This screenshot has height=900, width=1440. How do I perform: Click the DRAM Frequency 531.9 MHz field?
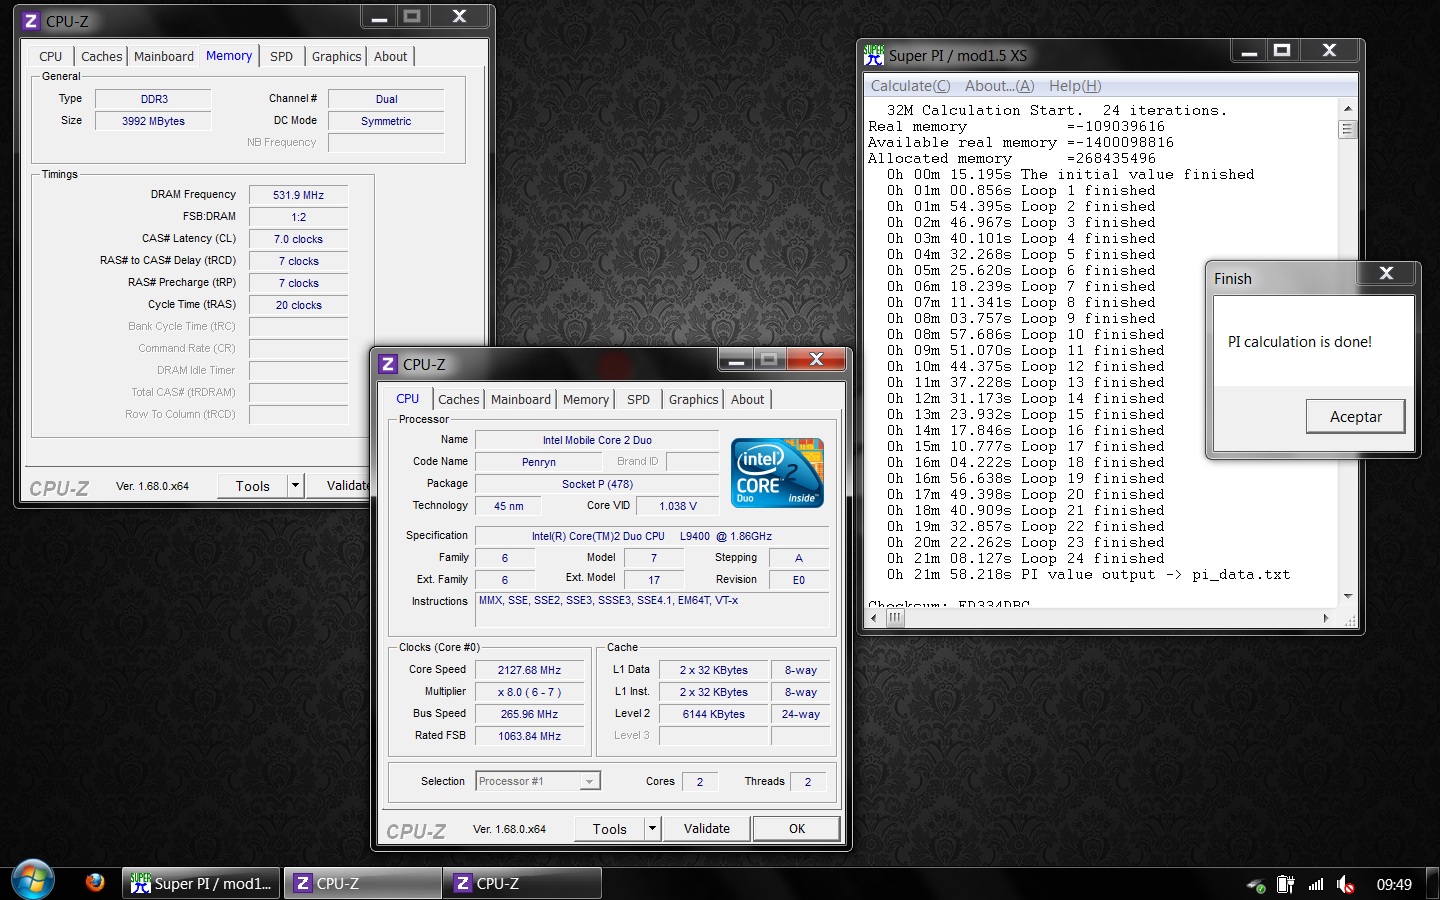click(x=299, y=195)
